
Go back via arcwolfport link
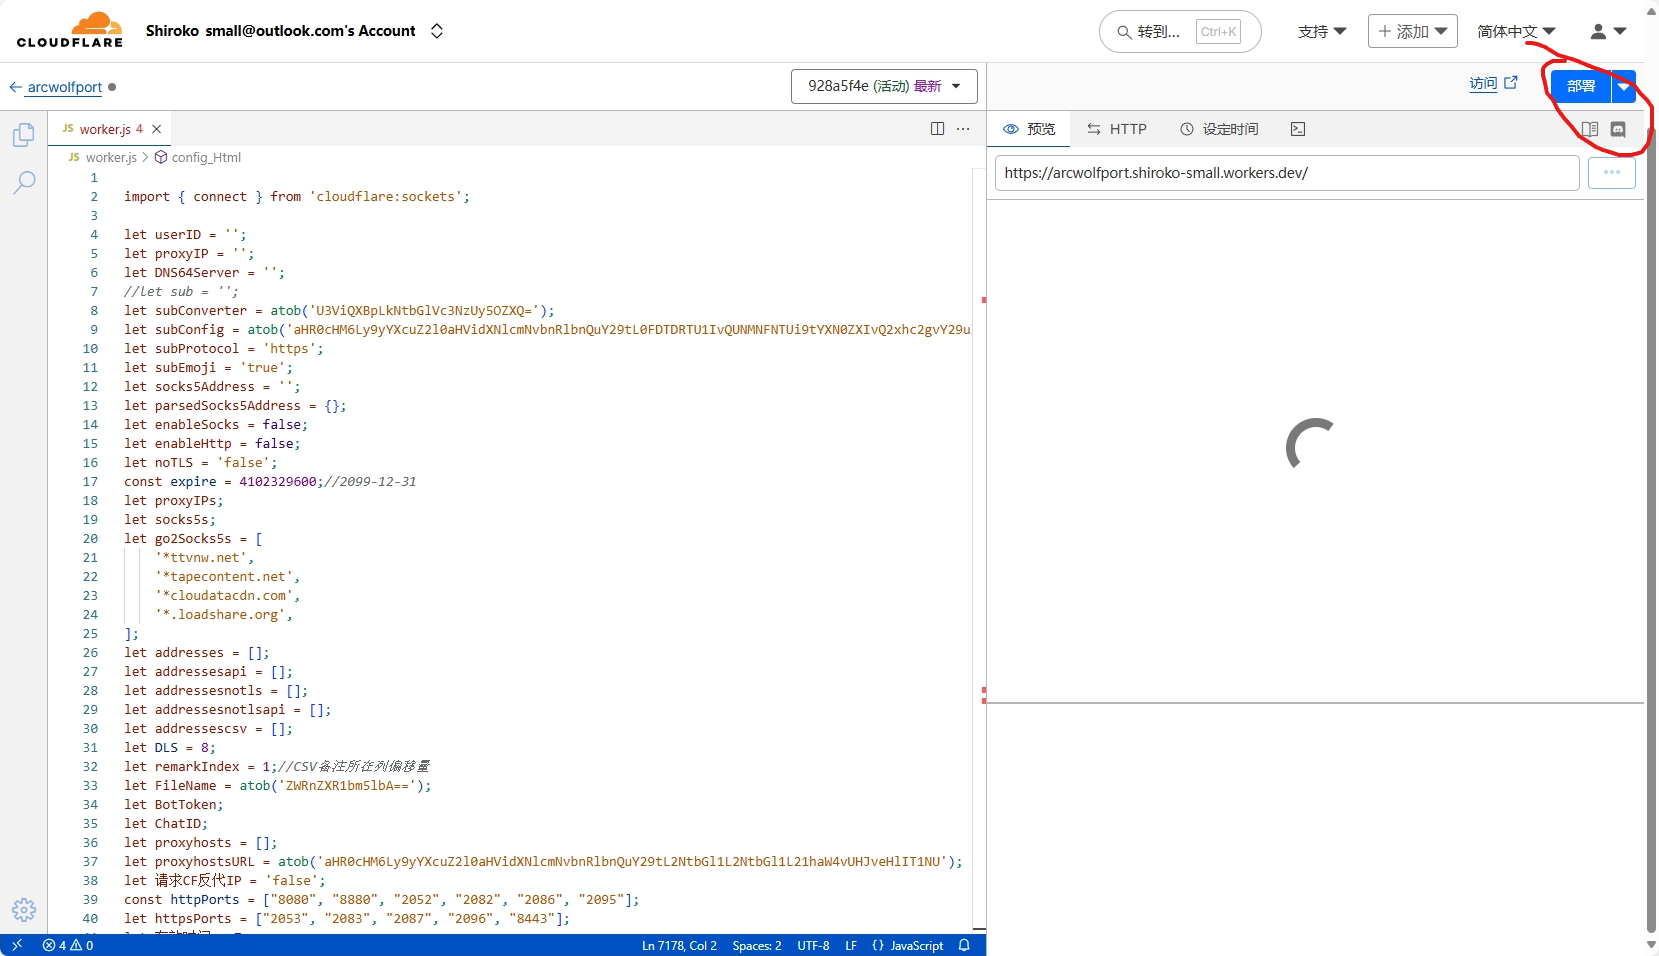pyautogui.click(x=64, y=87)
